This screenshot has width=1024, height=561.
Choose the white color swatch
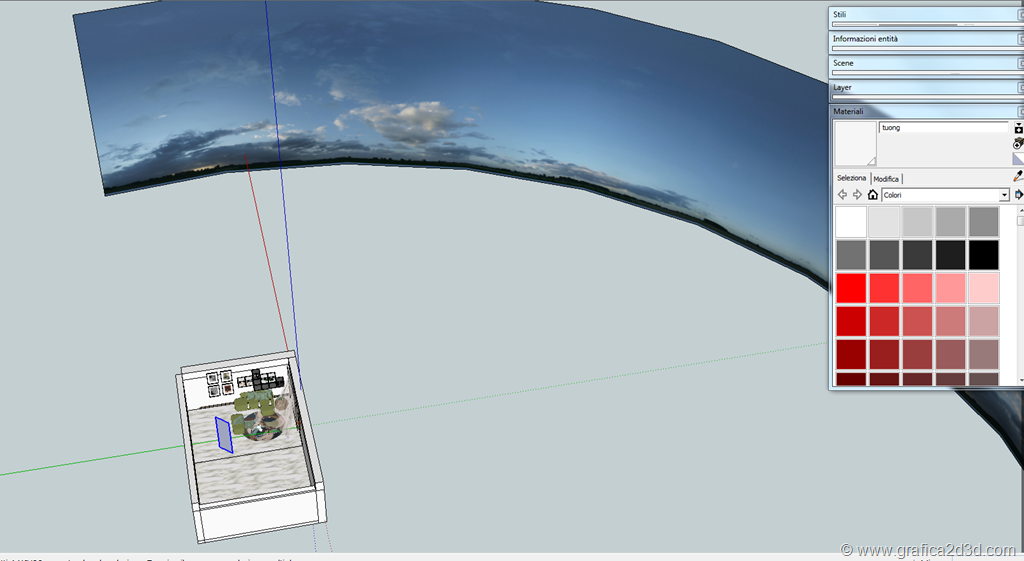coord(851,221)
